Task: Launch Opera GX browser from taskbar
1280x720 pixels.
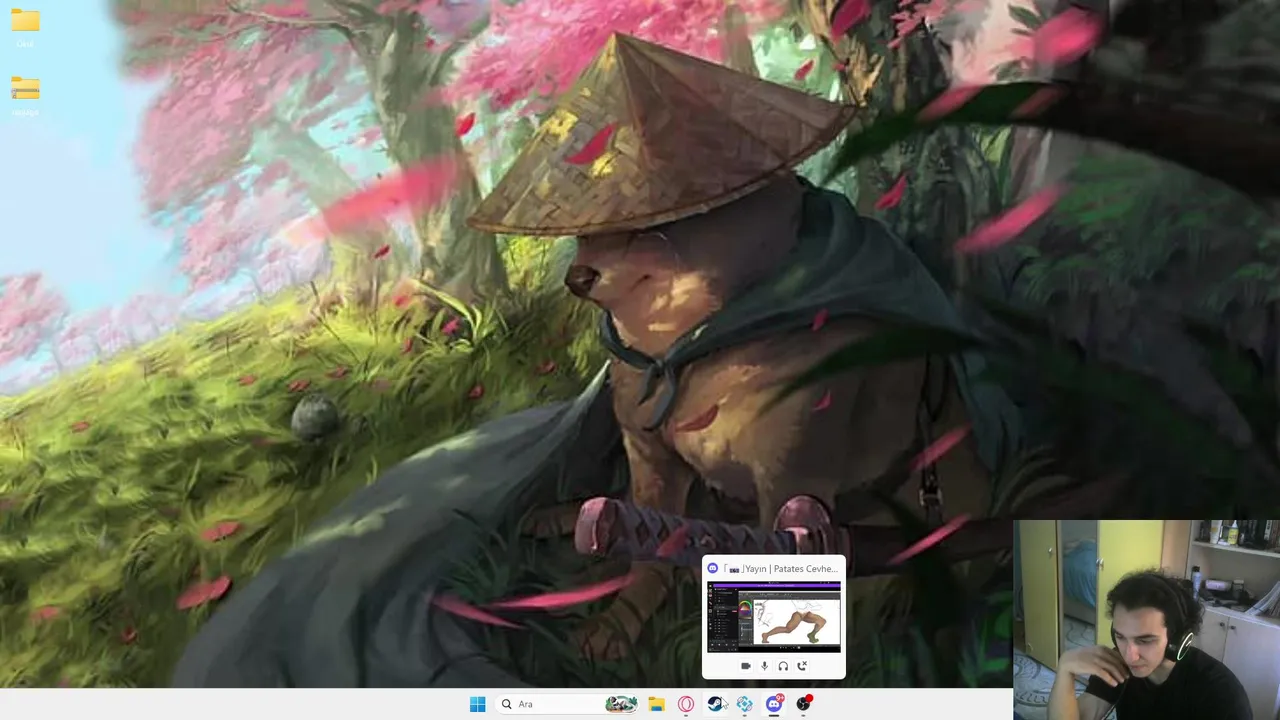Action: click(686, 704)
